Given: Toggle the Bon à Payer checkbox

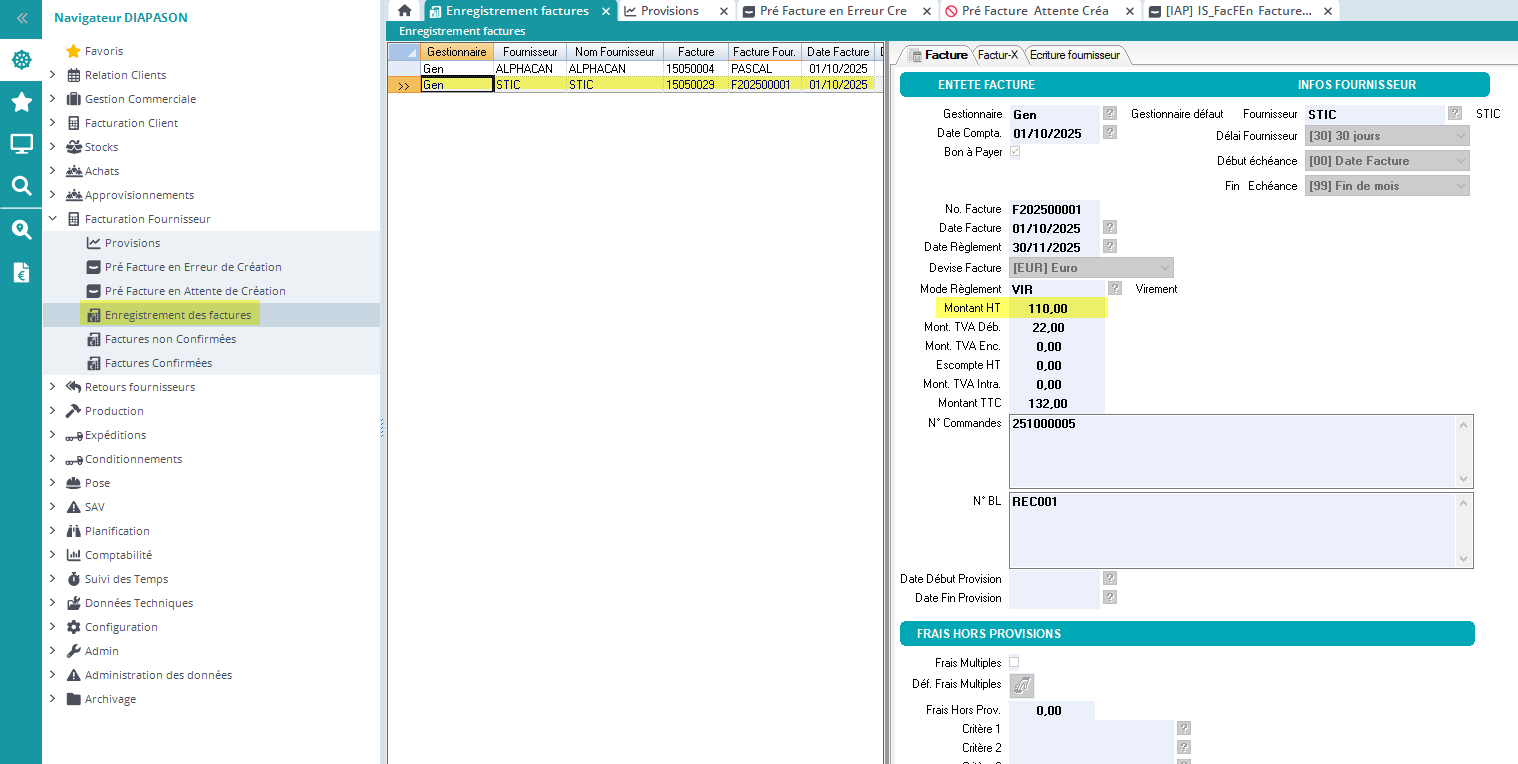Looking at the screenshot, I should coord(1014,152).
